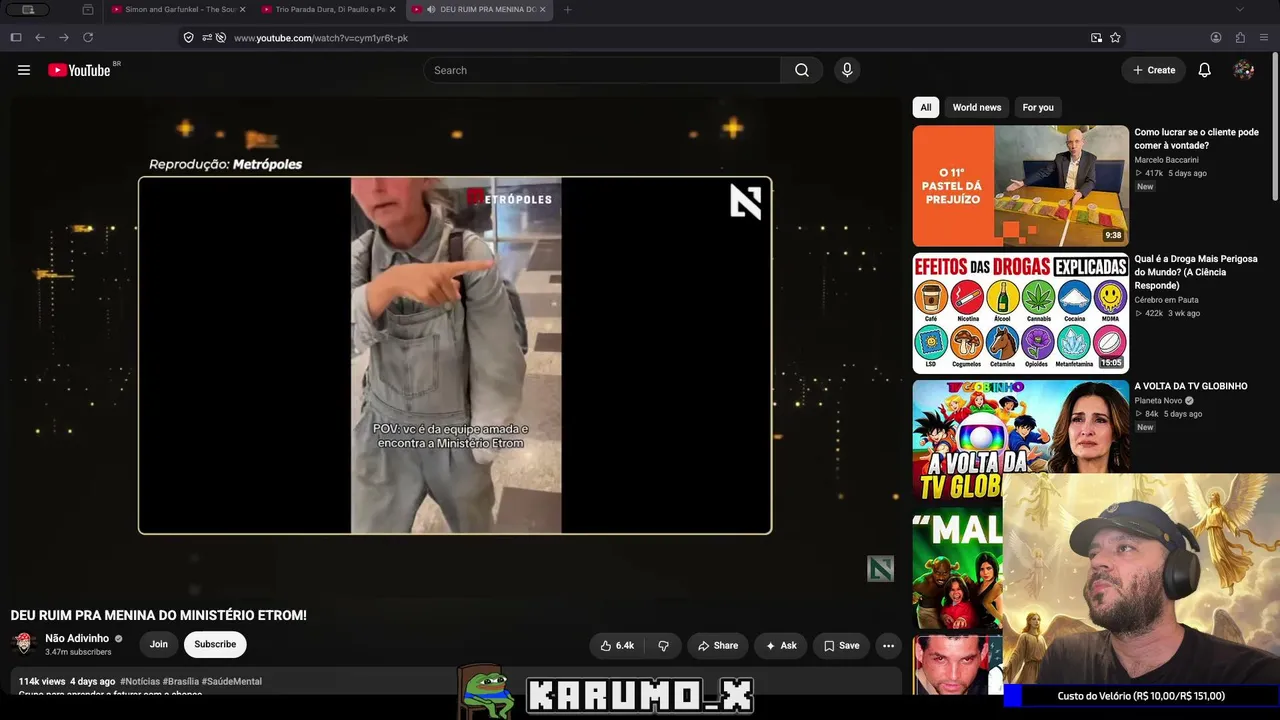
Task: Click the '114k views' text
Action: coord(42,681)
